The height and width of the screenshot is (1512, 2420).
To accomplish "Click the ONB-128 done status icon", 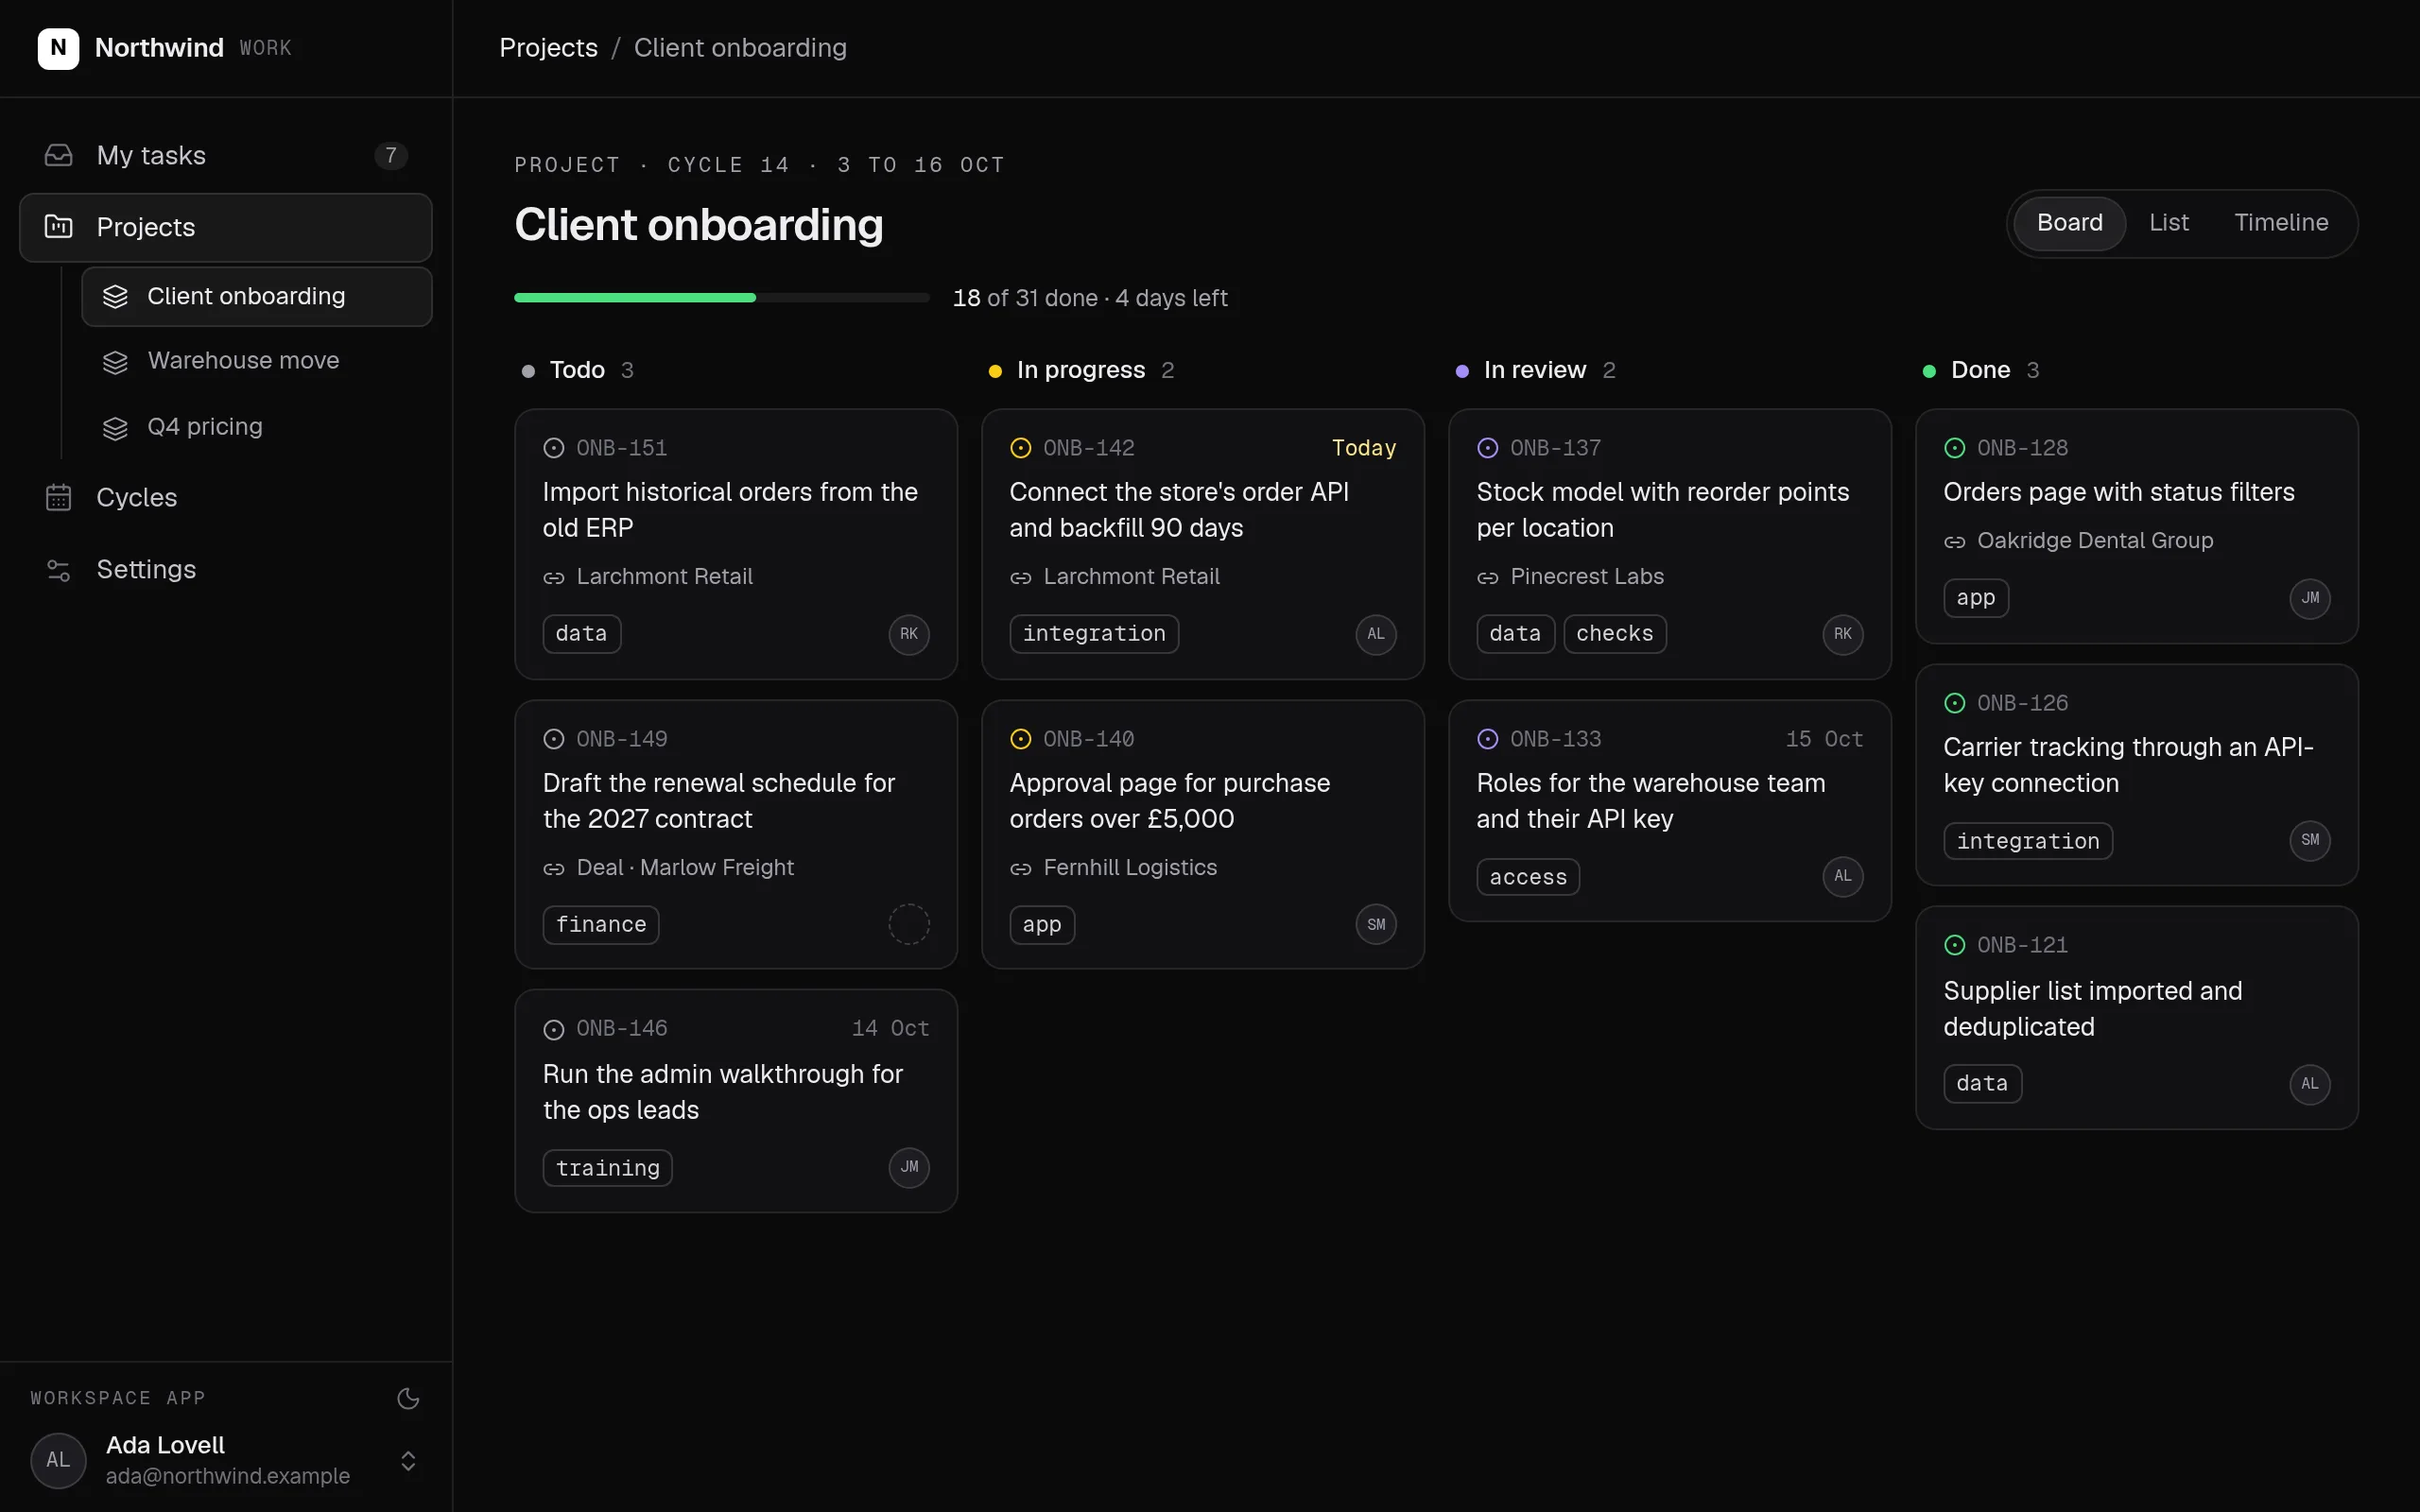I will point(1954,448).
